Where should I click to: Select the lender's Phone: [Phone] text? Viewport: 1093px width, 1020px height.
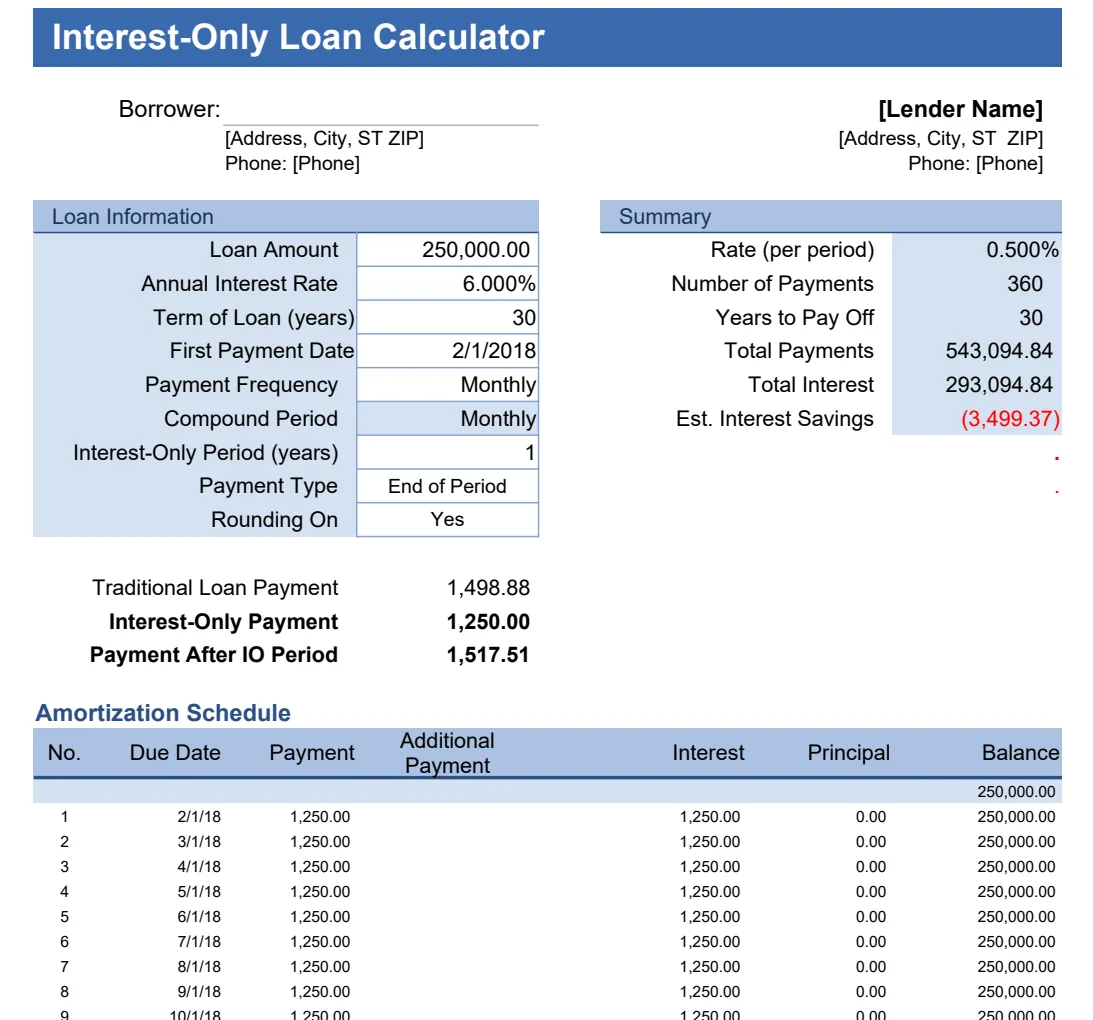[x=975, y=163]
